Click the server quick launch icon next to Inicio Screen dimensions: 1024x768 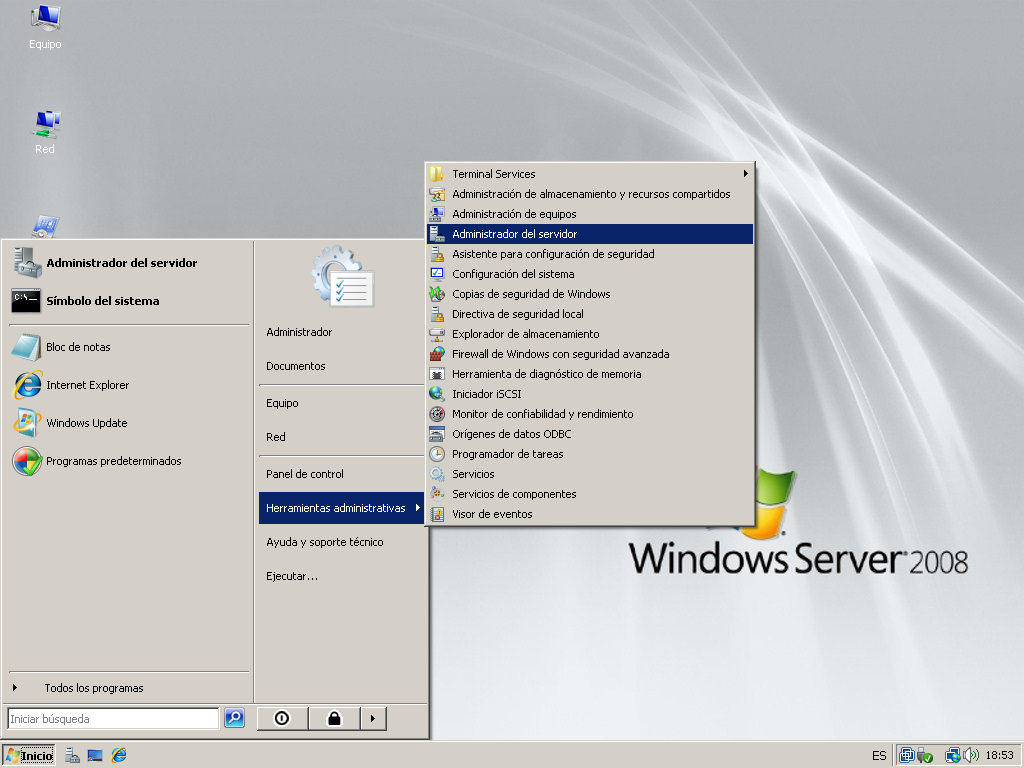pyautogui.click(x=70, y=755)
